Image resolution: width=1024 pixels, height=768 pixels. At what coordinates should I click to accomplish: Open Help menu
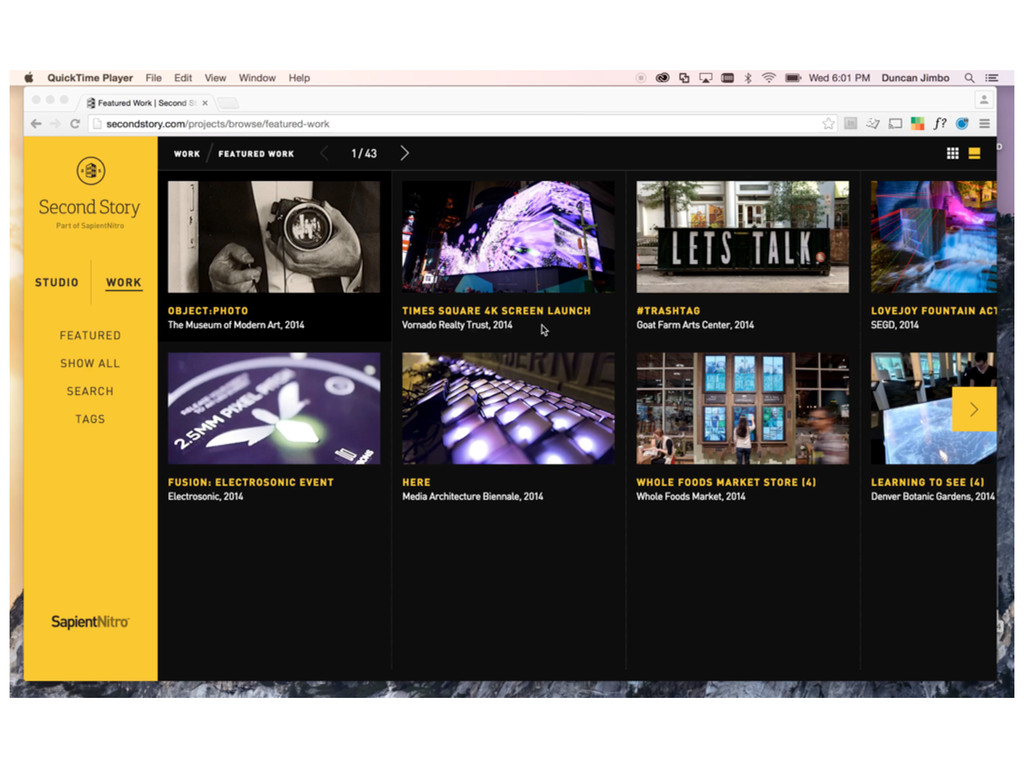(299, 78)
